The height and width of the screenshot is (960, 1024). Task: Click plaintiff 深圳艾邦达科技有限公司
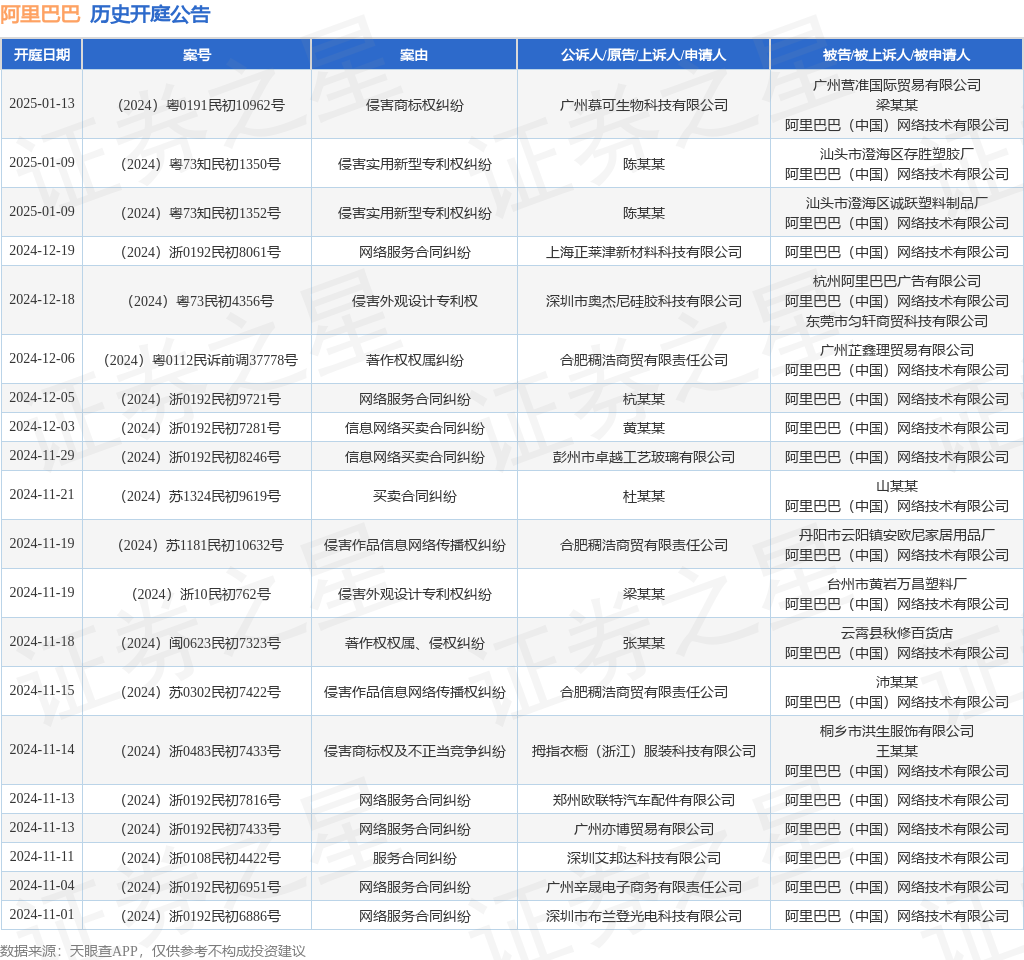point(643,858)
